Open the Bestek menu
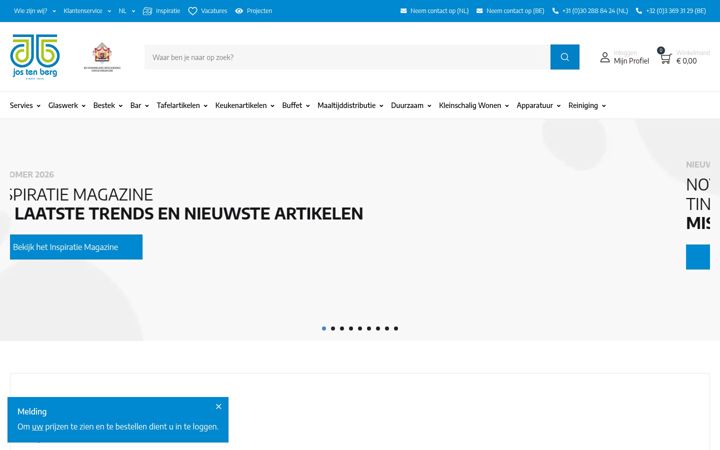The width and height of the screenshot is (720, 450). 108,106
